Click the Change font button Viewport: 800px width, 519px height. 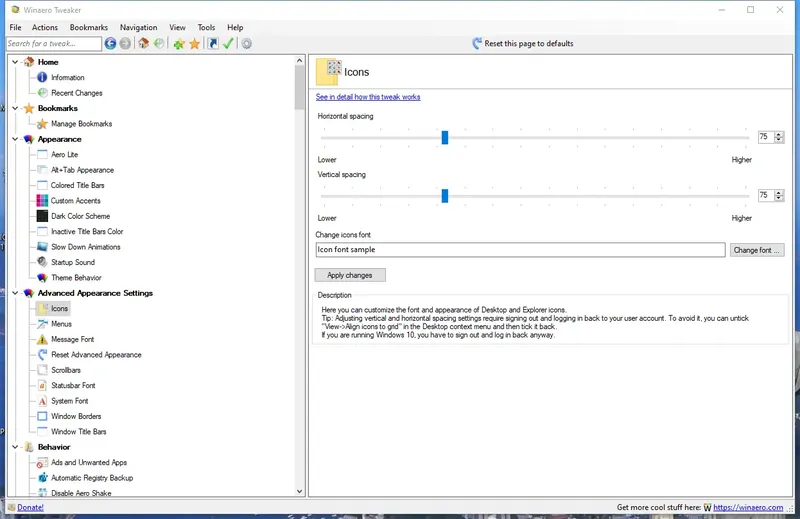pos(757,250)
